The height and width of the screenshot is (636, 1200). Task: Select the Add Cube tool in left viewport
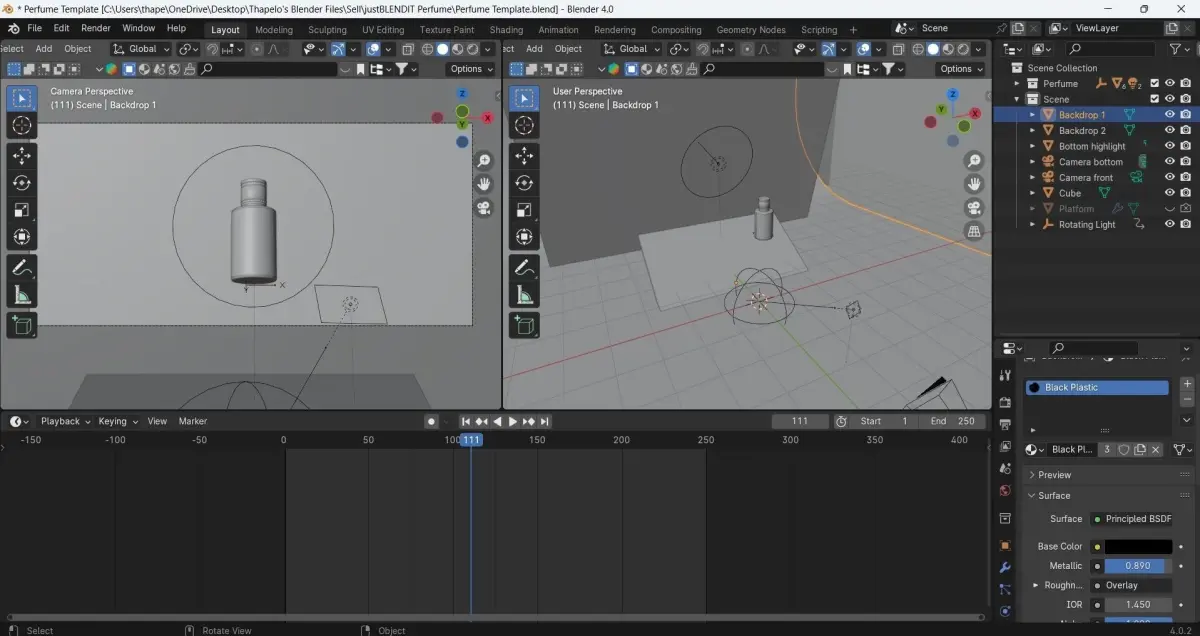point(22,325)
